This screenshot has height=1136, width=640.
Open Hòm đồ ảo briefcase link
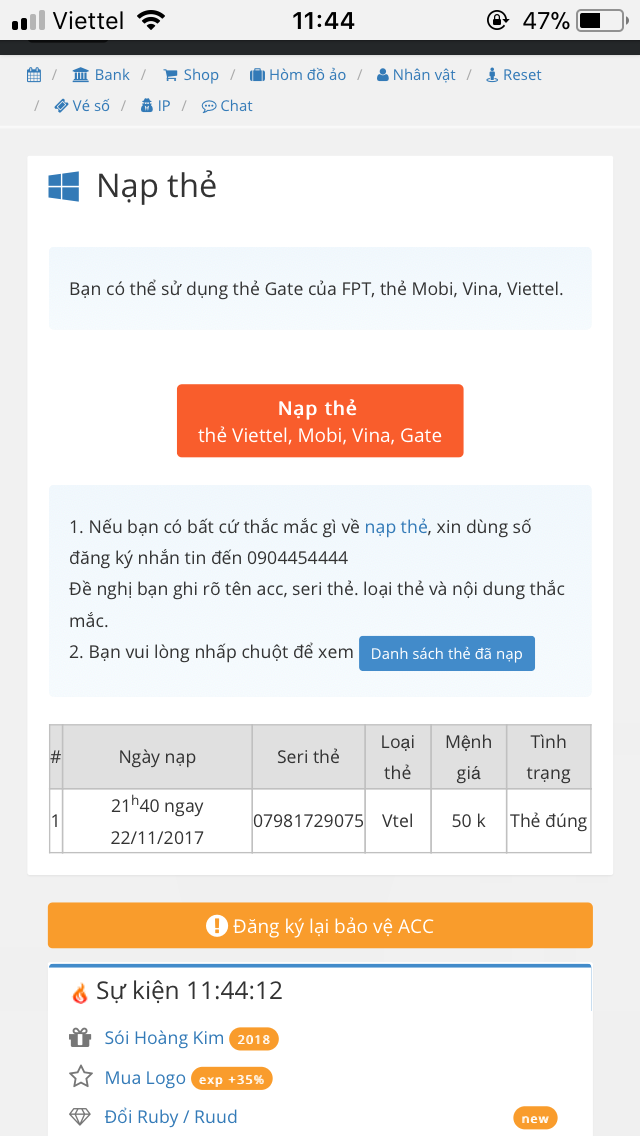(298, 75)
